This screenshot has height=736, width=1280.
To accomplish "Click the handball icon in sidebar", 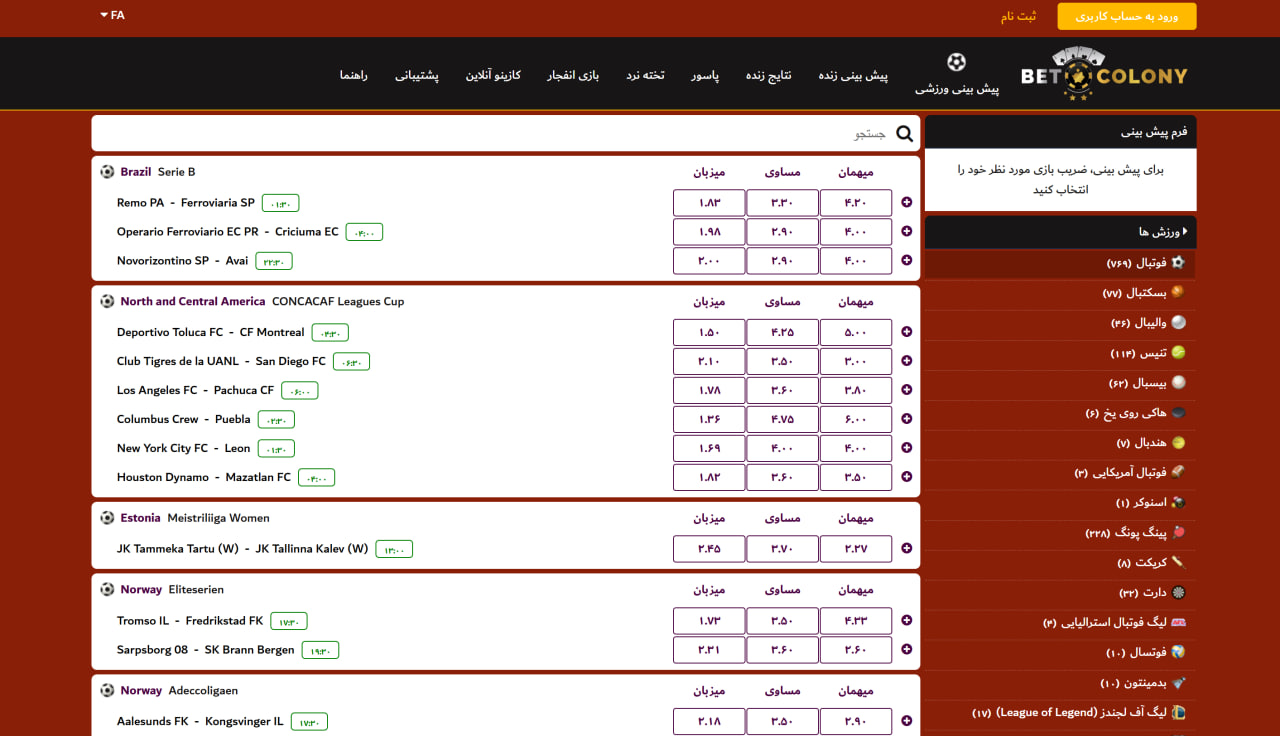I will [x=1178, y=442].
